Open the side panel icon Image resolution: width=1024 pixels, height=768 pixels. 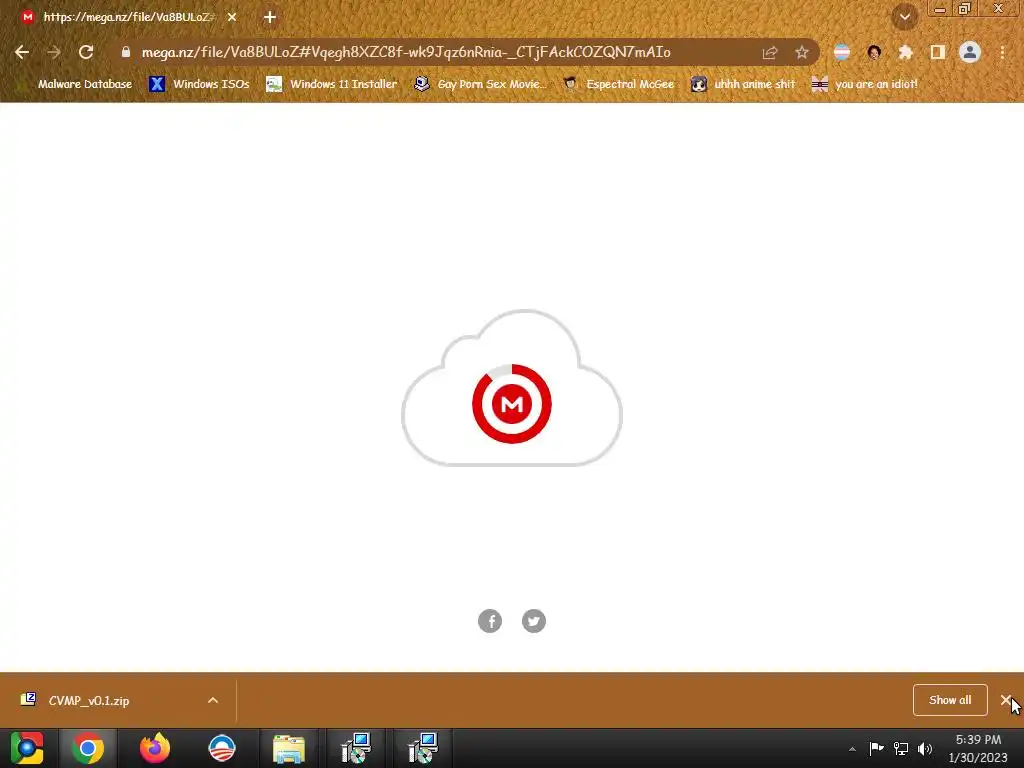point(938,52)
